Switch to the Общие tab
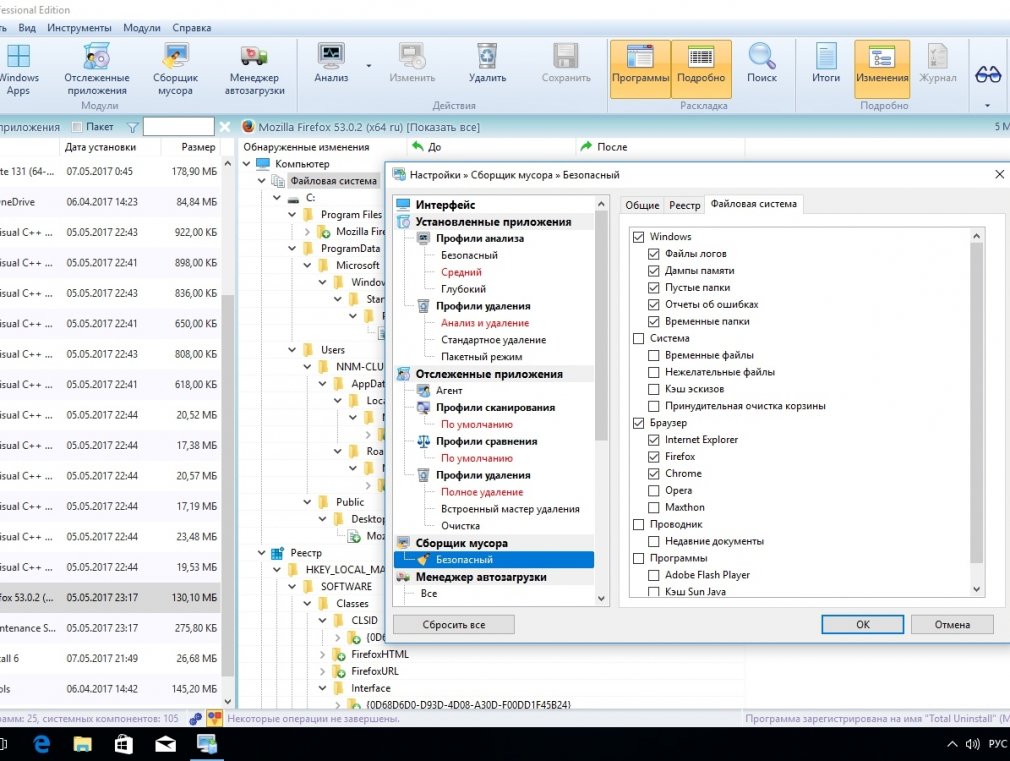Image resolution: width=1010 pixels, height=761 pixels. pos(642,205)
